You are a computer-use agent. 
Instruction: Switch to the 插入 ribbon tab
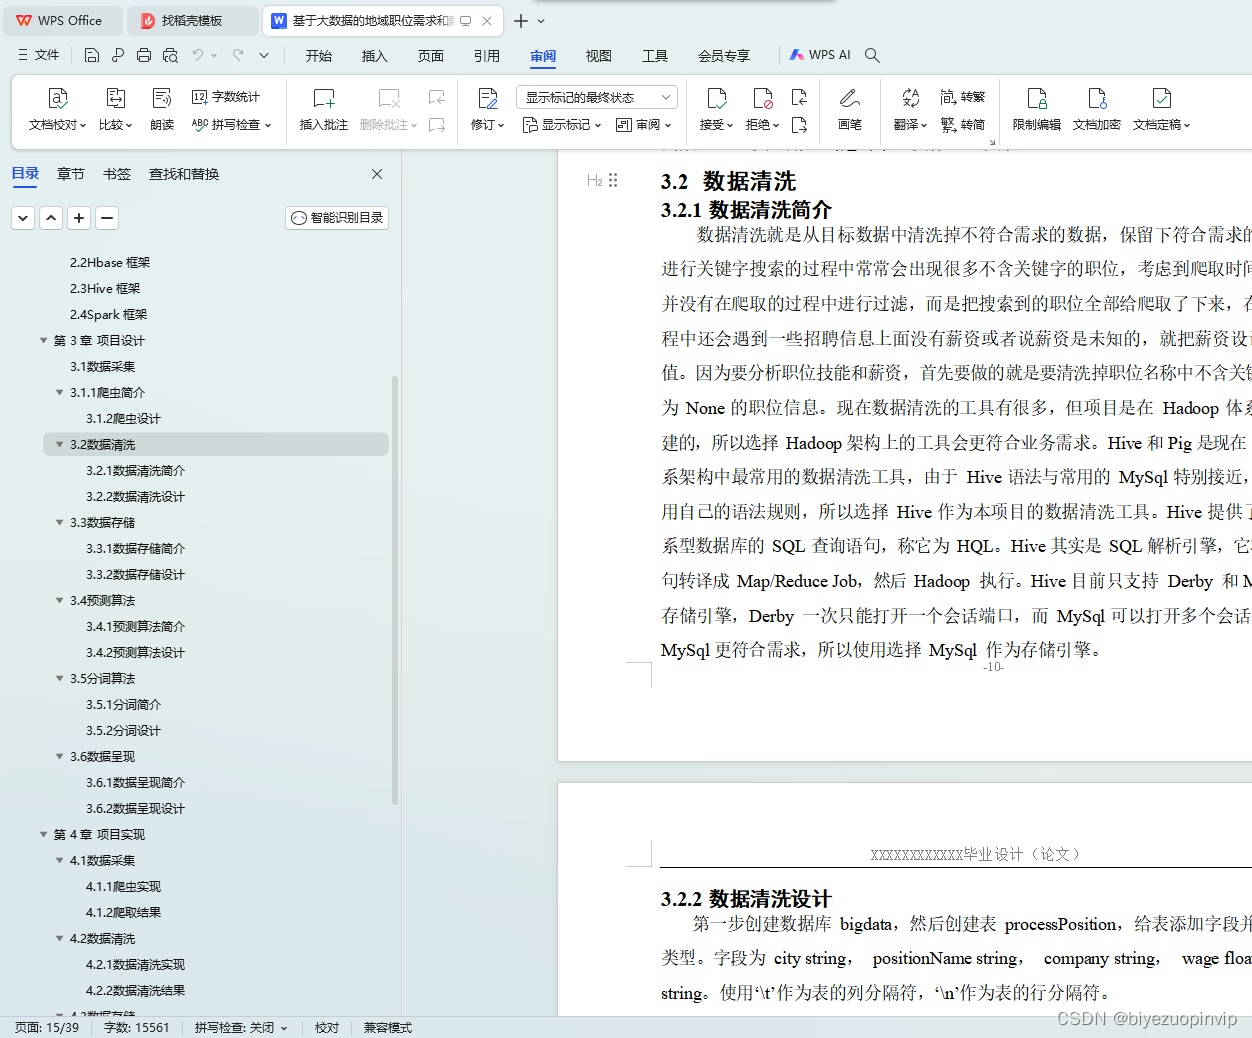pyautogui.click(x=374, y=56)
